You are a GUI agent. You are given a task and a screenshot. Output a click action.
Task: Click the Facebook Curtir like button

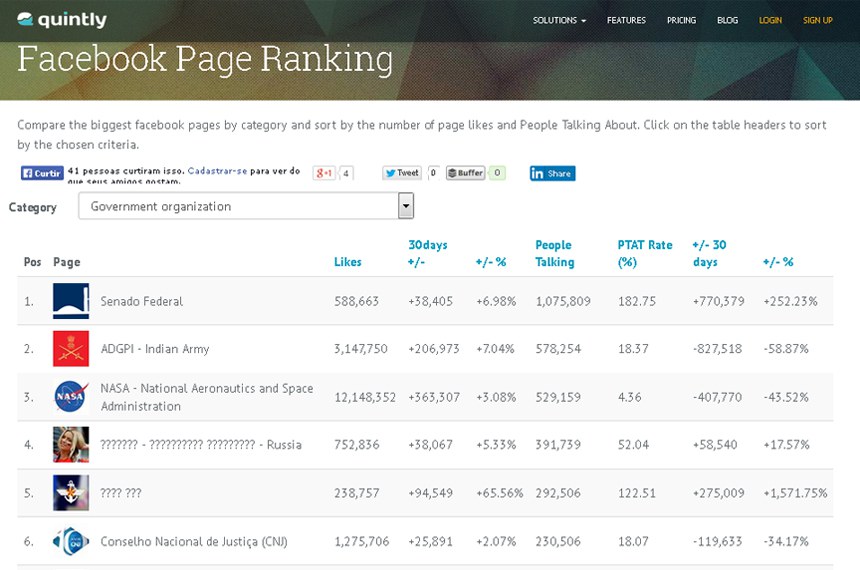pyautogui.click(x=42, y=173)
